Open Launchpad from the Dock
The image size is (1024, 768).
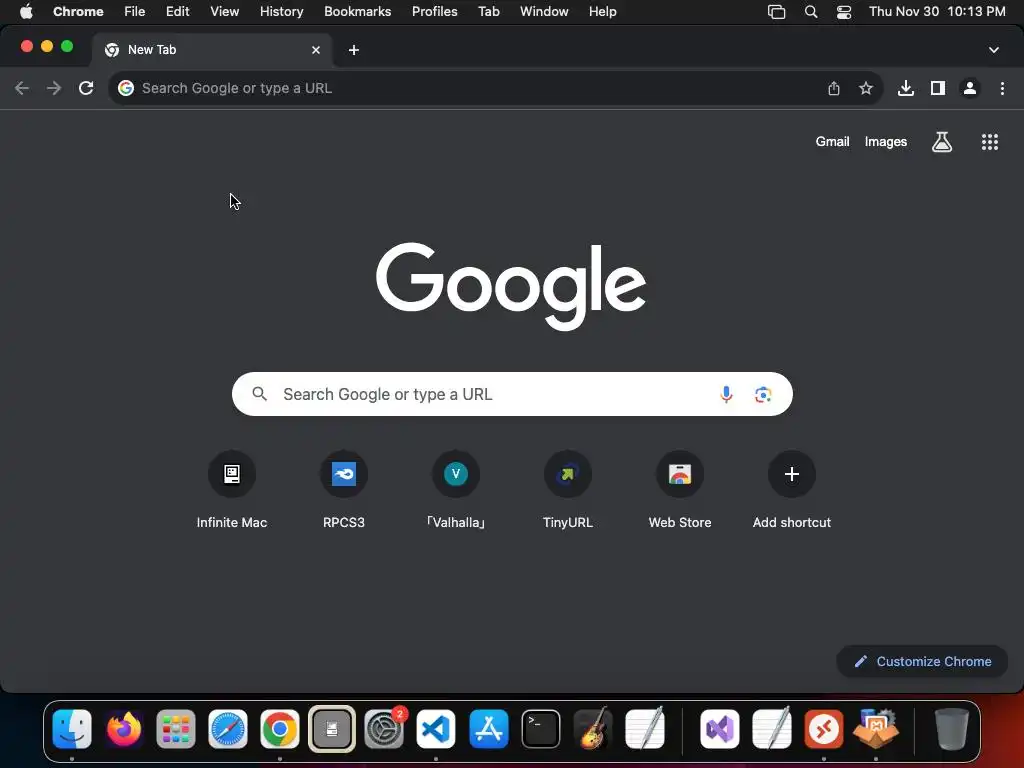(x=176, y=729)
